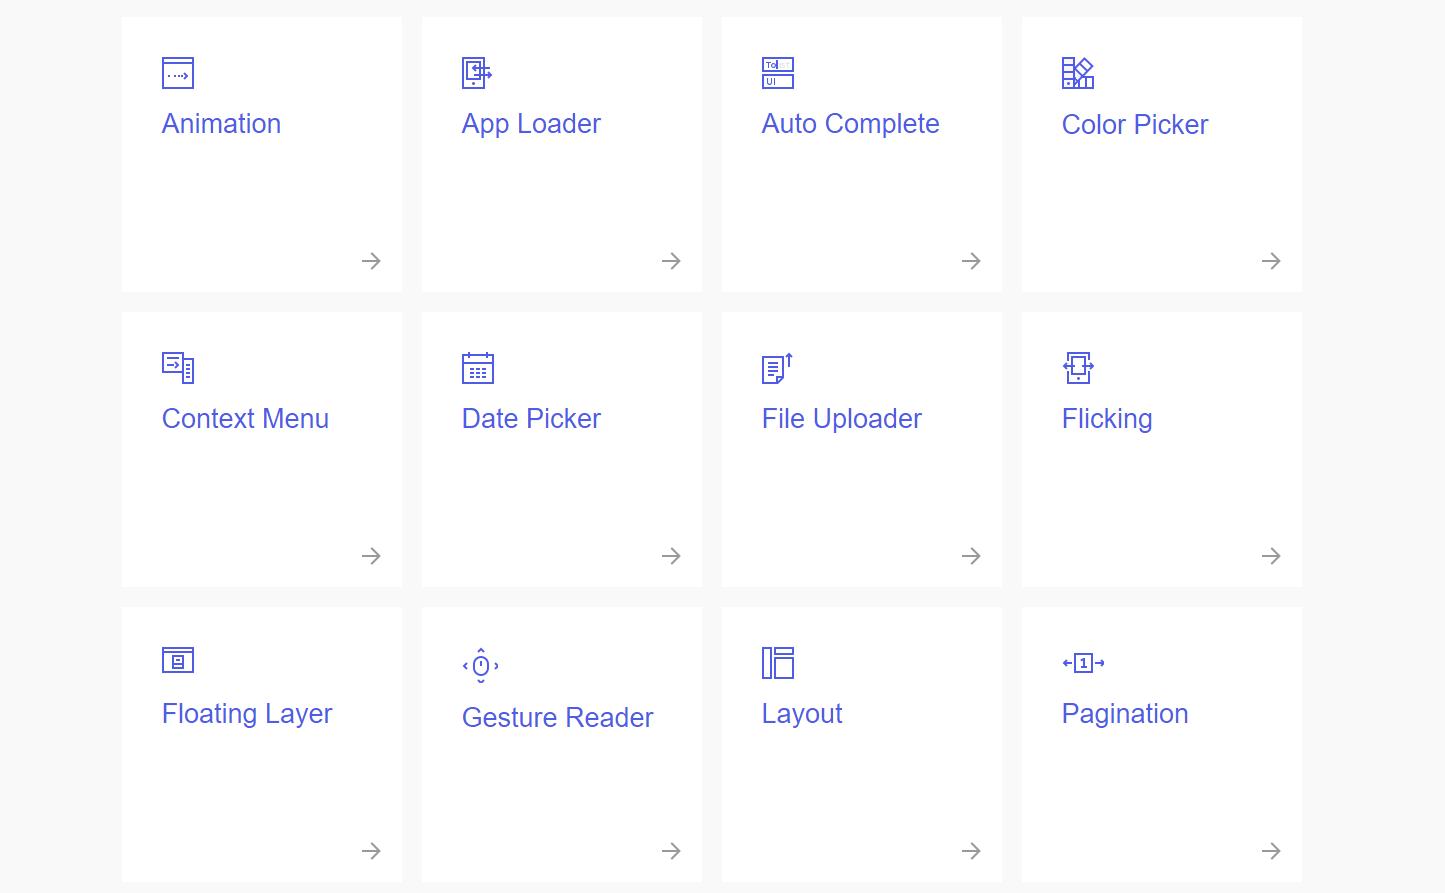Click the Auto Complete icon
Screen dimensions: 1445x893
point(778,73)
